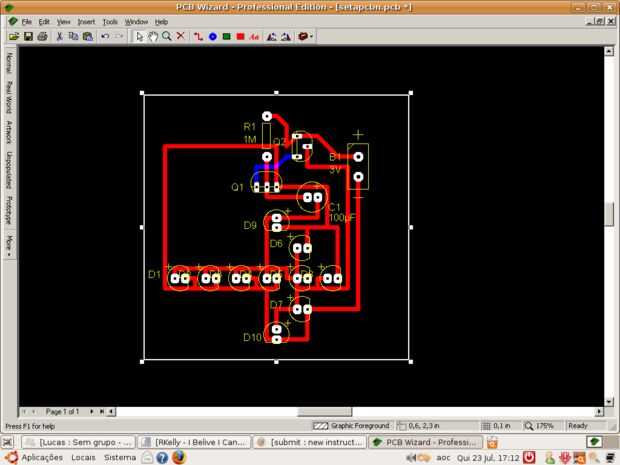Click the Open file toolbar icon
This screenshot has width=620, height=465.
click(14, 37)
